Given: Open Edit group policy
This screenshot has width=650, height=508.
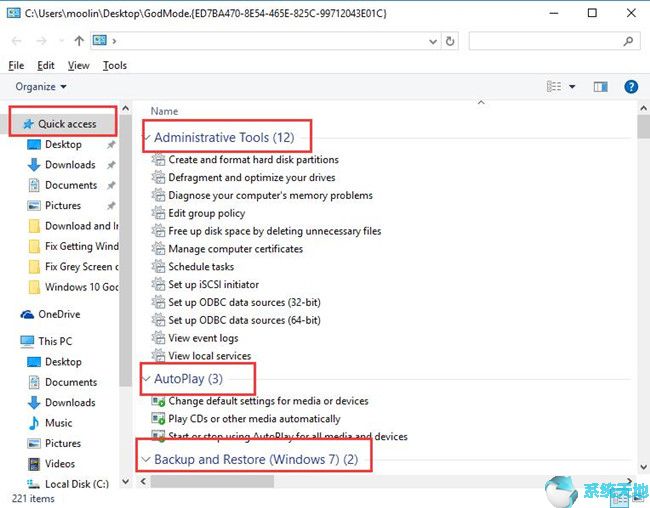Looking at the screenshot, I should (207, 213).
